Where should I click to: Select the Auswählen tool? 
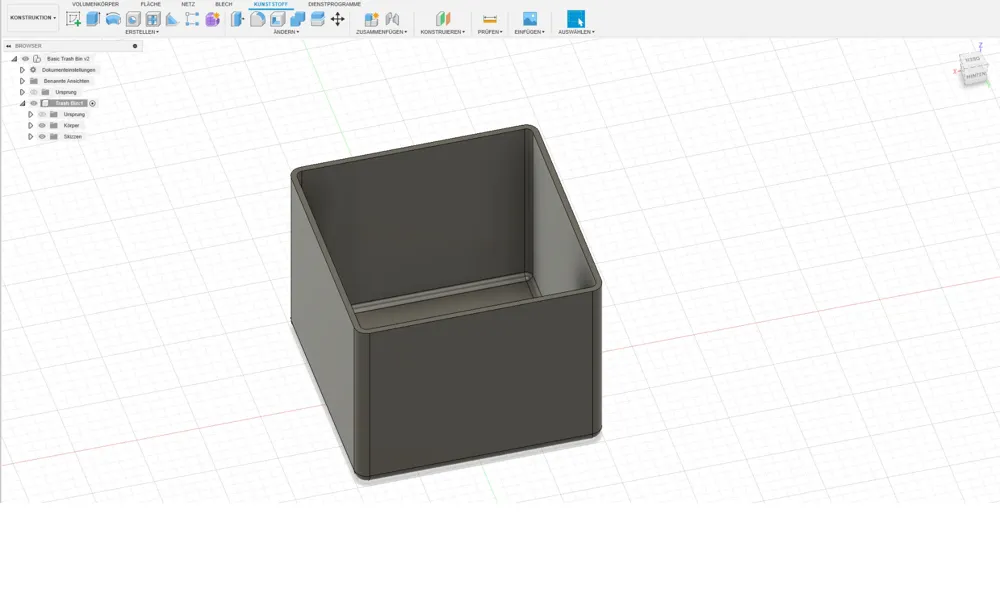click(x=576, y=19)
